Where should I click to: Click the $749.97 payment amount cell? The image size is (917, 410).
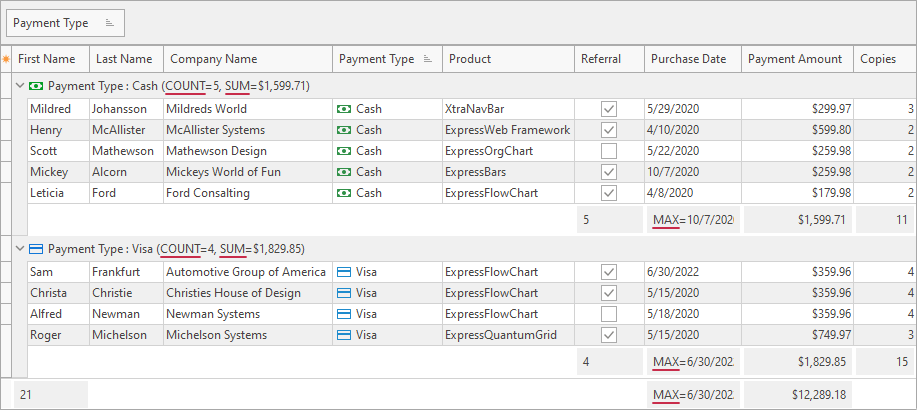click(797, 335)
